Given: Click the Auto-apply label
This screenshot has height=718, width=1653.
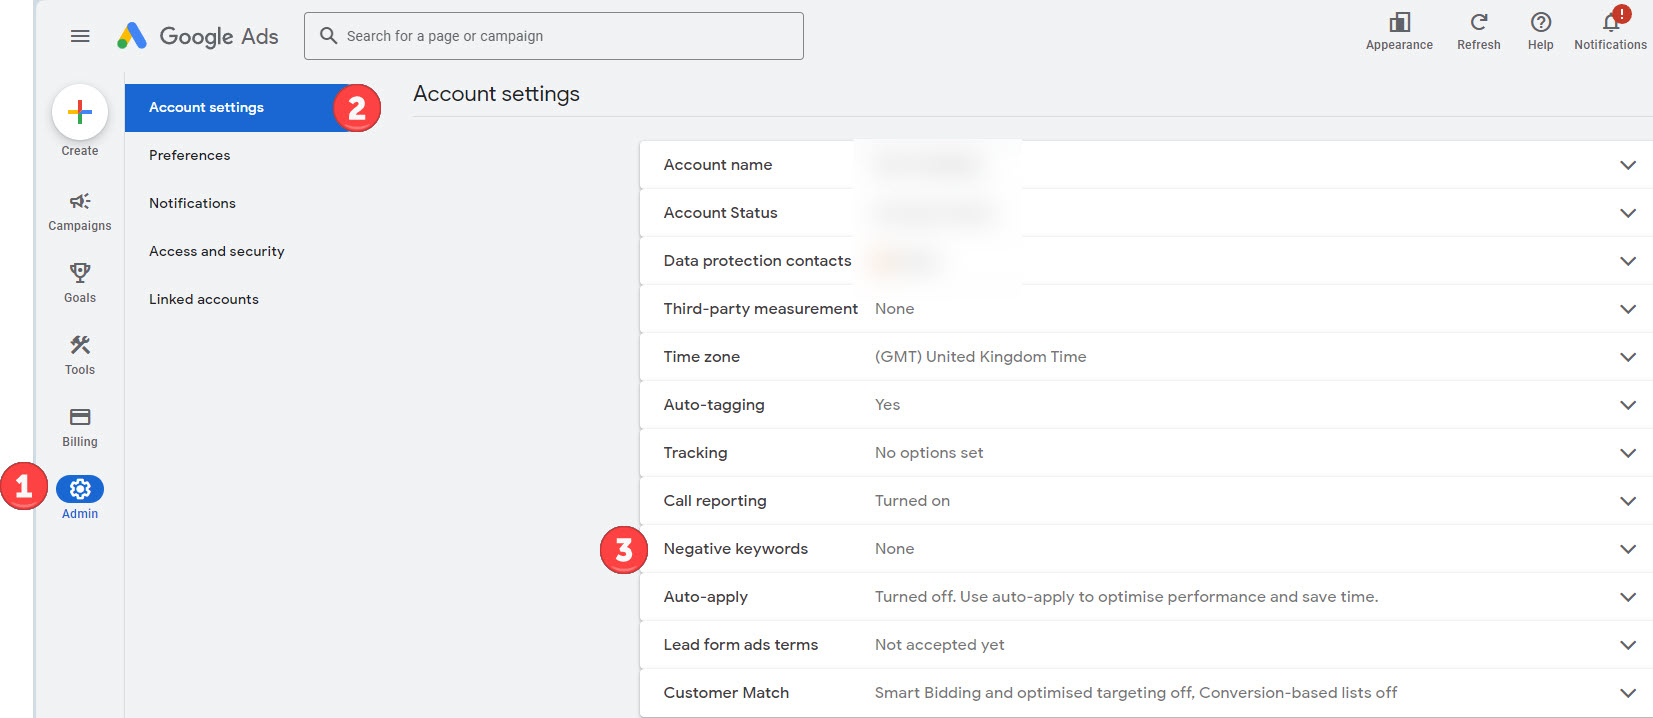Looking at the screenshot, I should (x=705, y=597).
